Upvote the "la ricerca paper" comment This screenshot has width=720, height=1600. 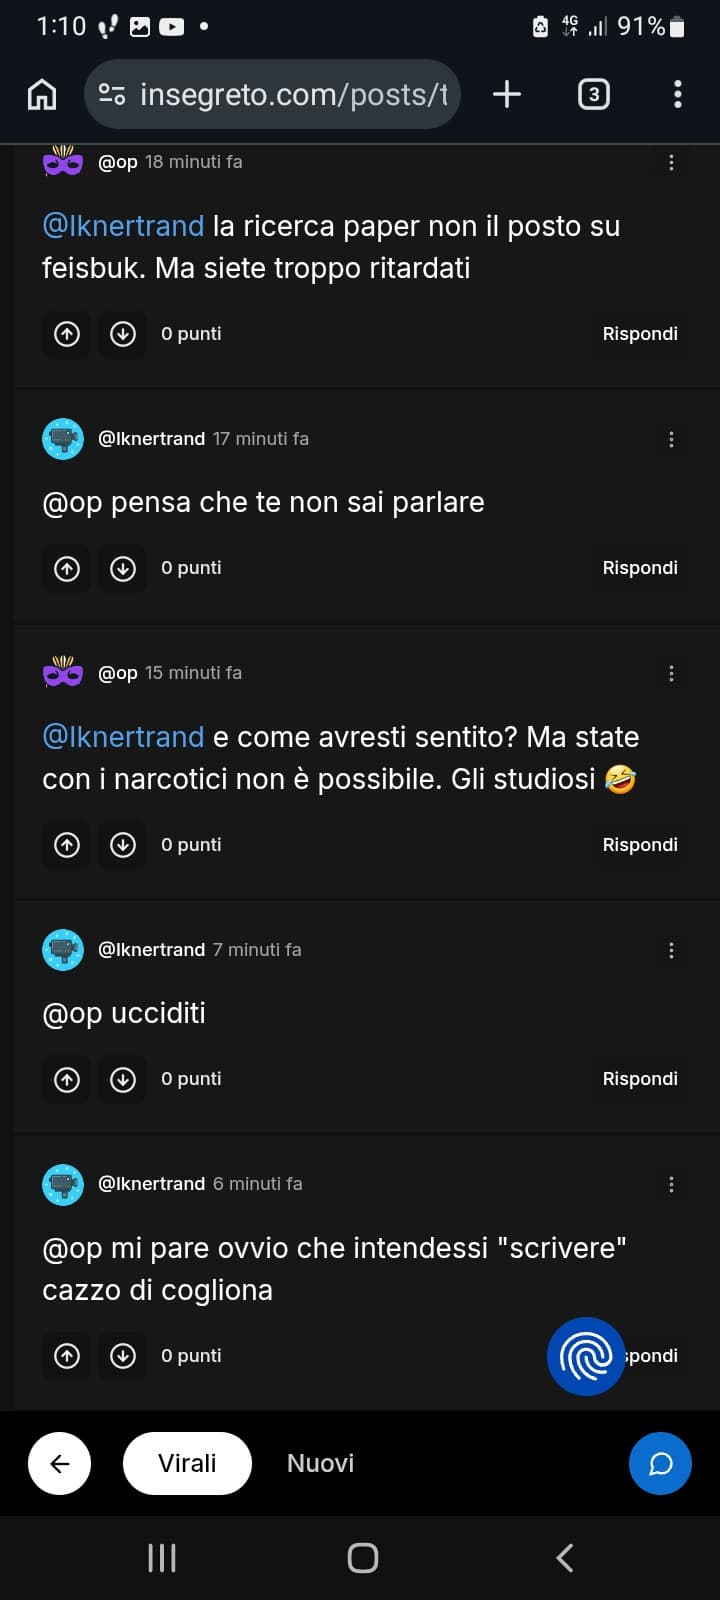tap(67, 334)
